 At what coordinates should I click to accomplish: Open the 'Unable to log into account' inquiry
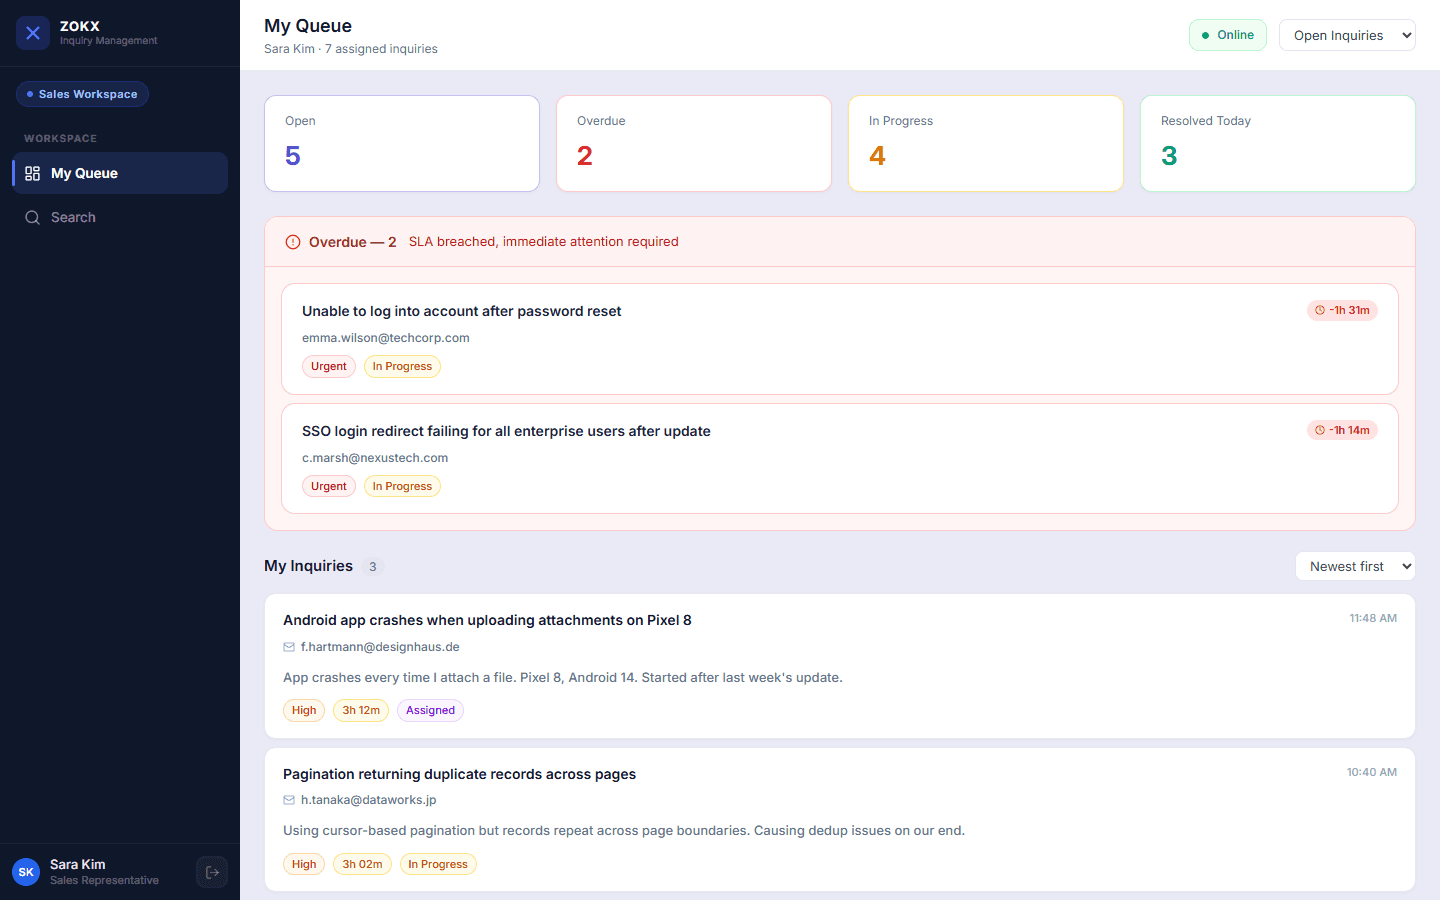[840, 339]
